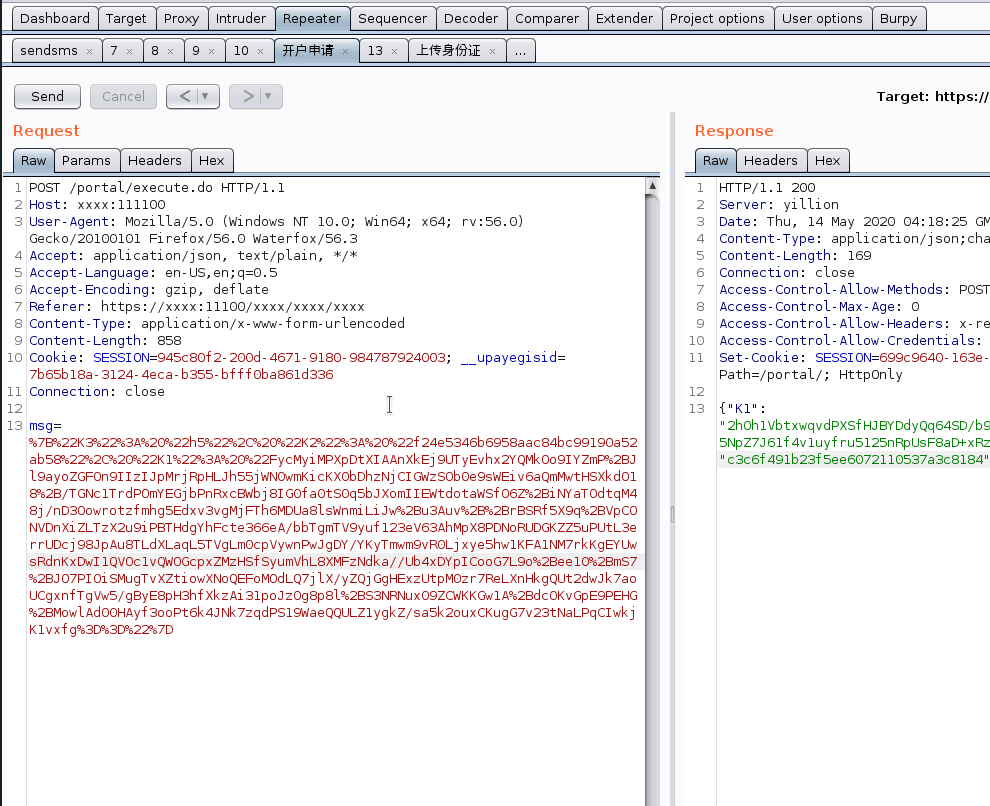Close the sendsms repeater tab

(90, 51)
